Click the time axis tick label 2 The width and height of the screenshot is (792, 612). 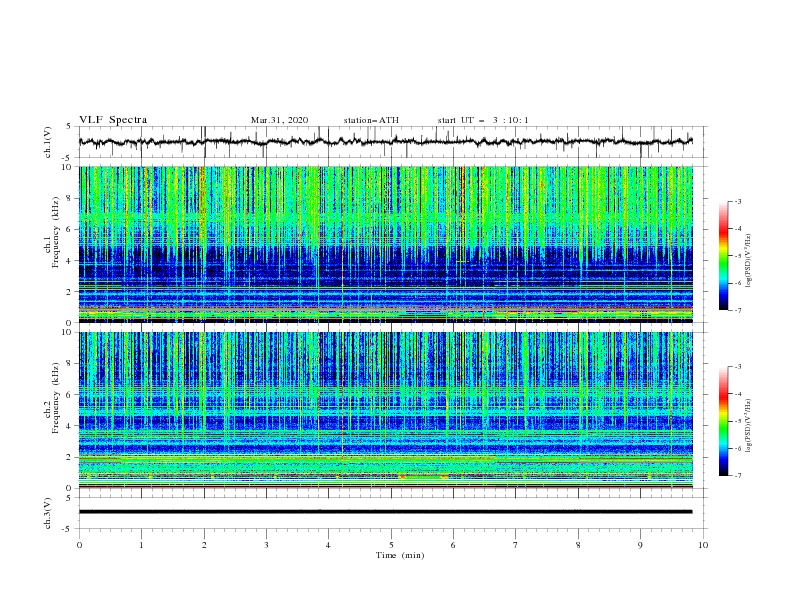coord(204,545)
